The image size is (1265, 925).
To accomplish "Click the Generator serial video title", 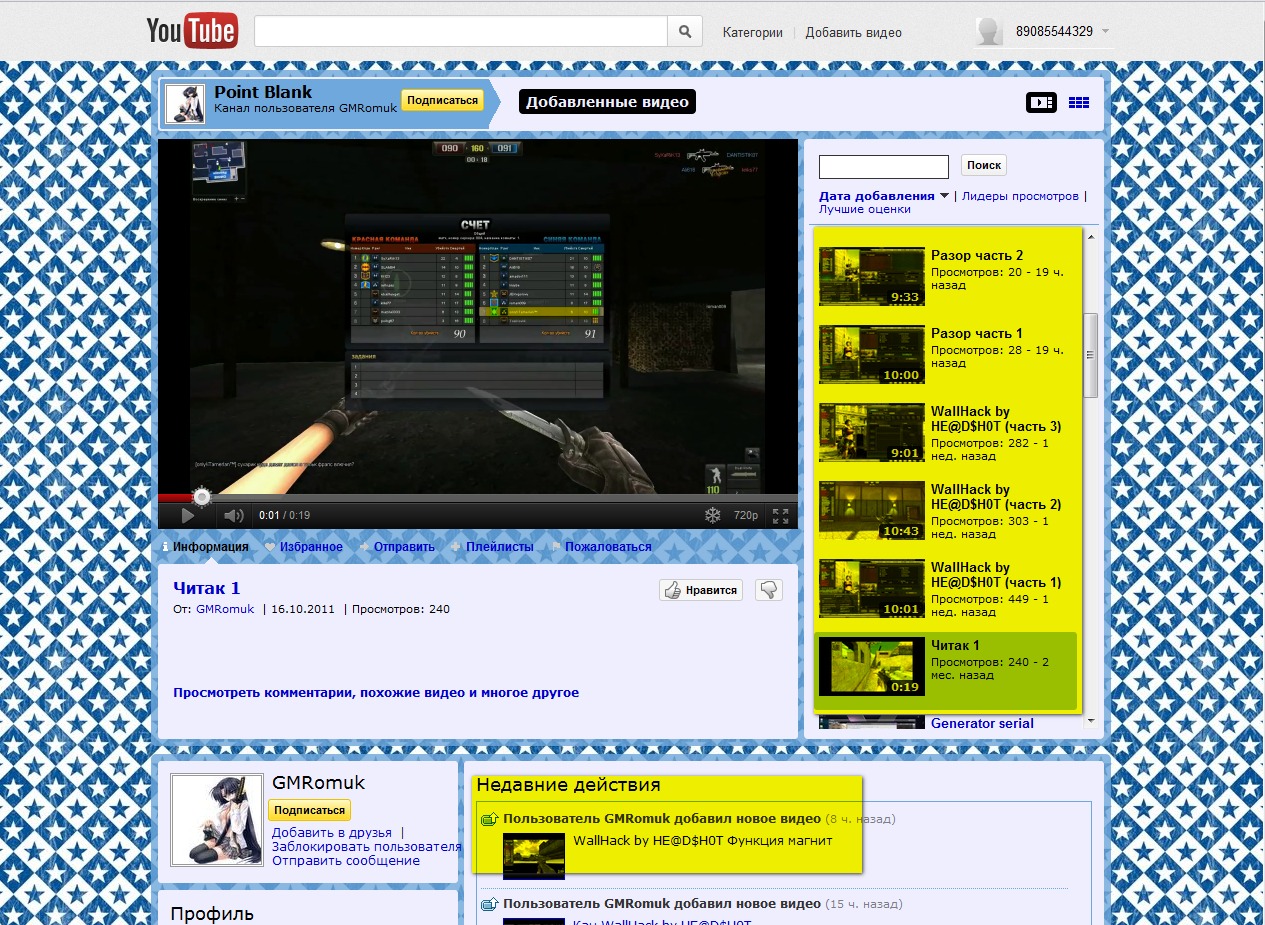I will 982,723.
